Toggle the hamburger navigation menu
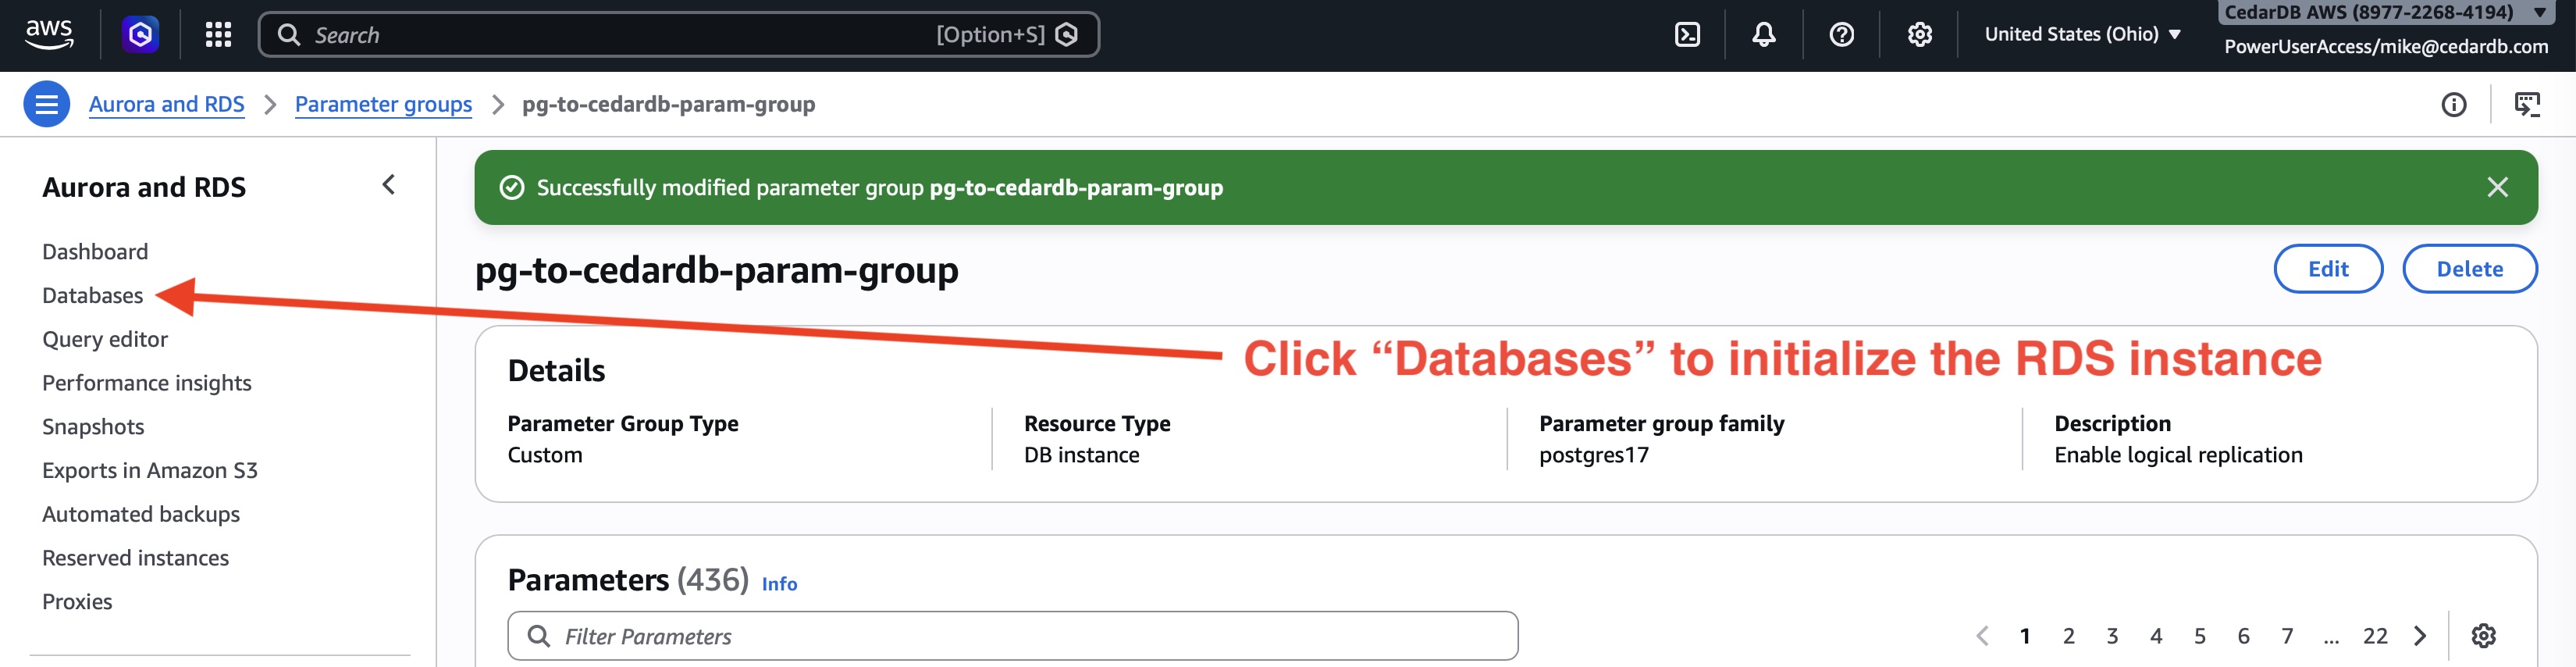This screenshot has height=667, width=2576. point(46,104)
